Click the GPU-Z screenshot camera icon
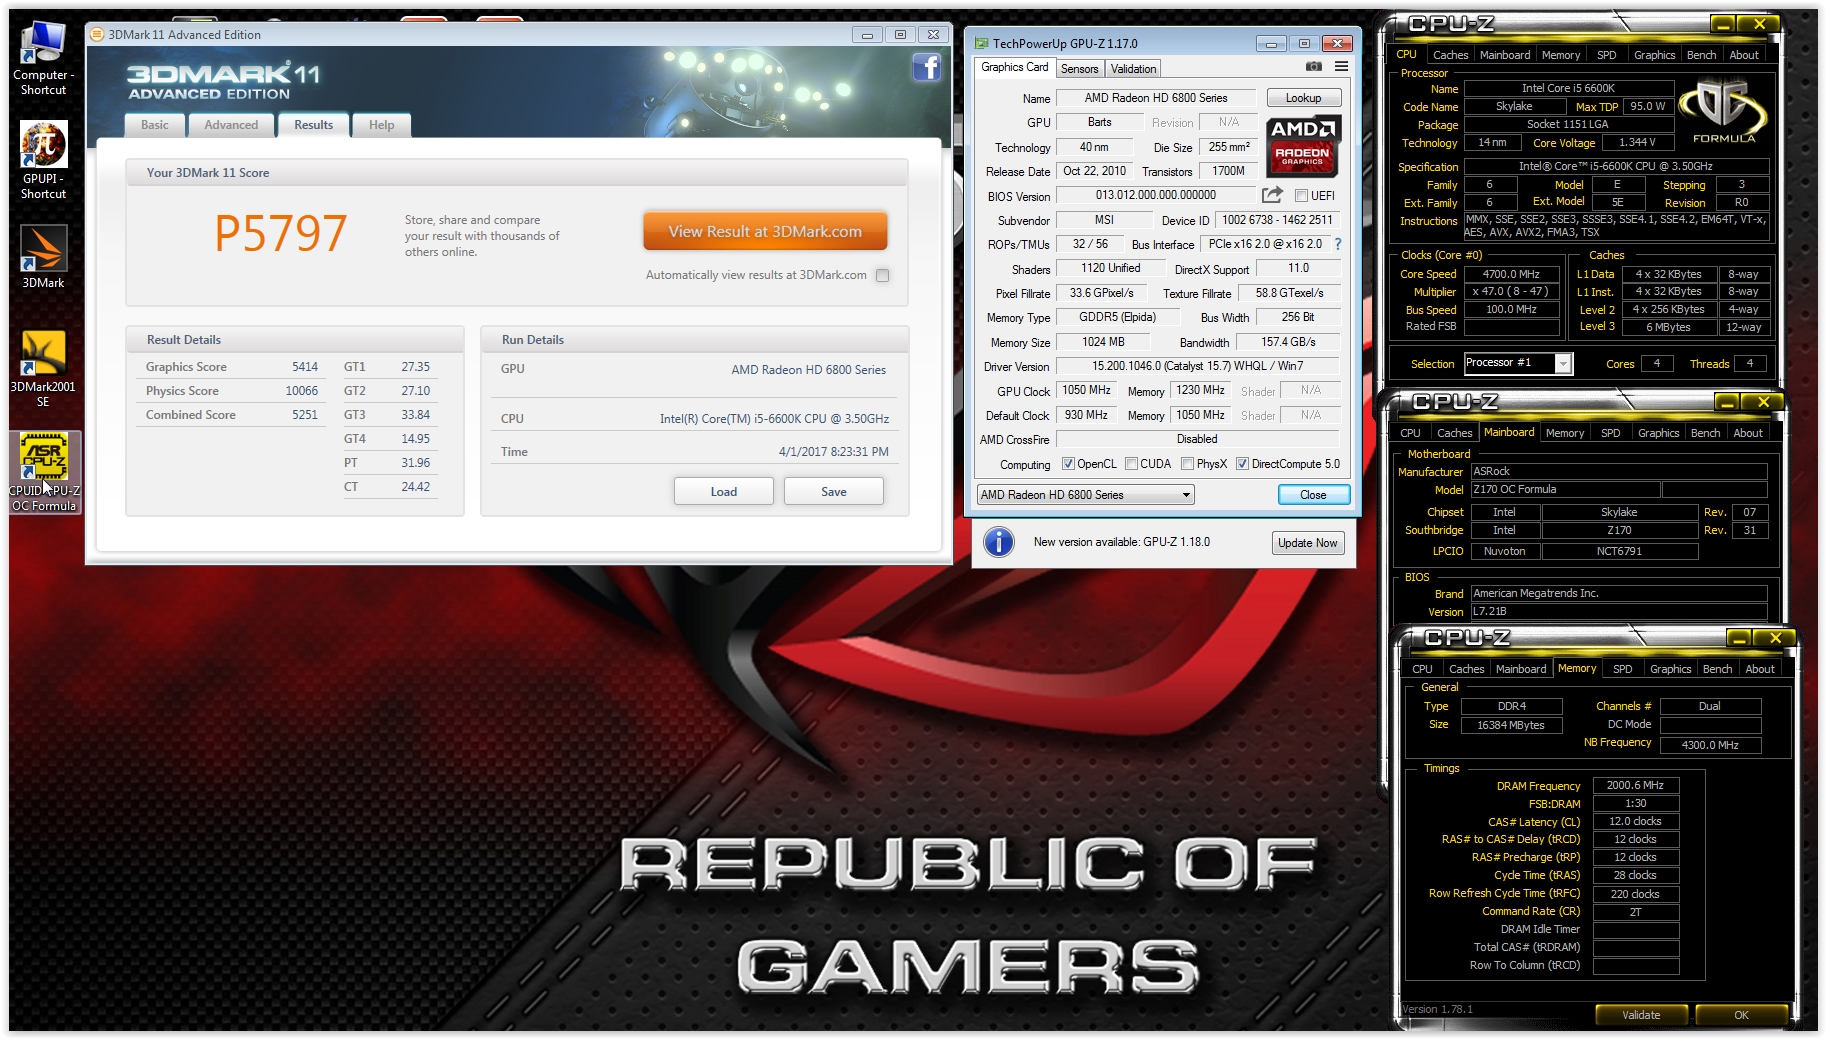 [1314, 67]
